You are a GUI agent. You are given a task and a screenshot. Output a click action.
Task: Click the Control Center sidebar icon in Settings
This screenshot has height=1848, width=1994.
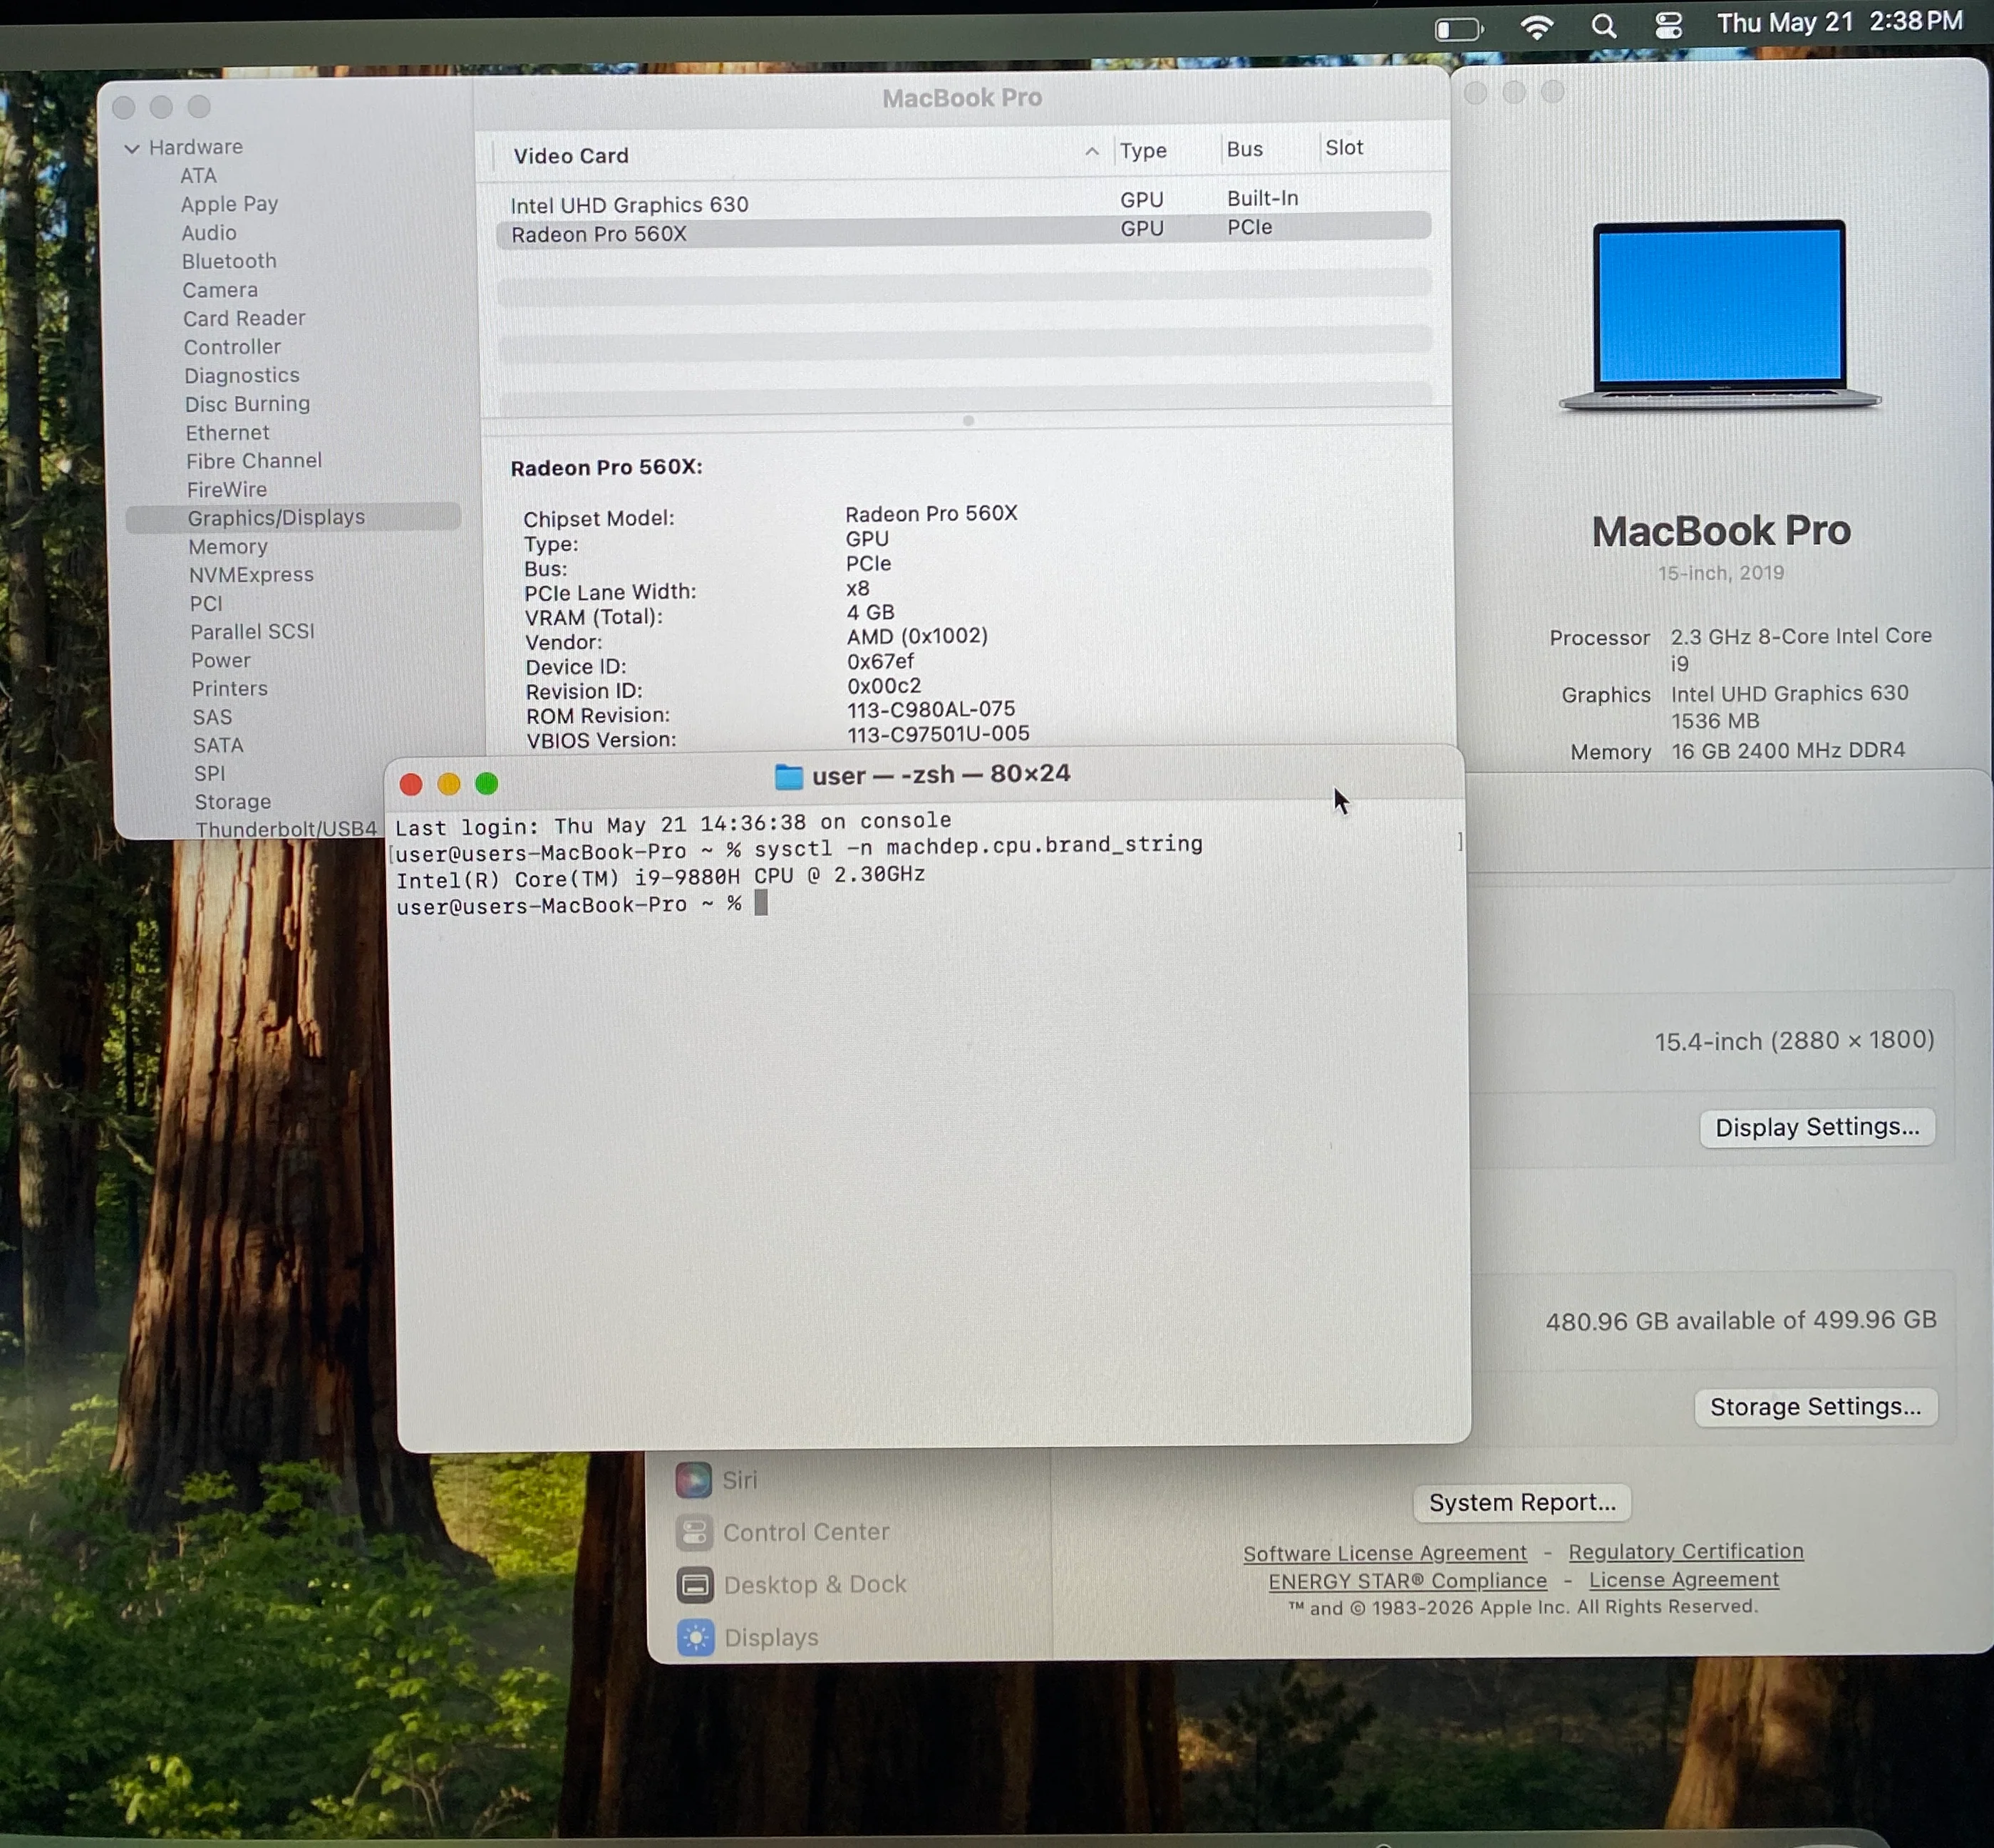click(x=694, y=1532)
